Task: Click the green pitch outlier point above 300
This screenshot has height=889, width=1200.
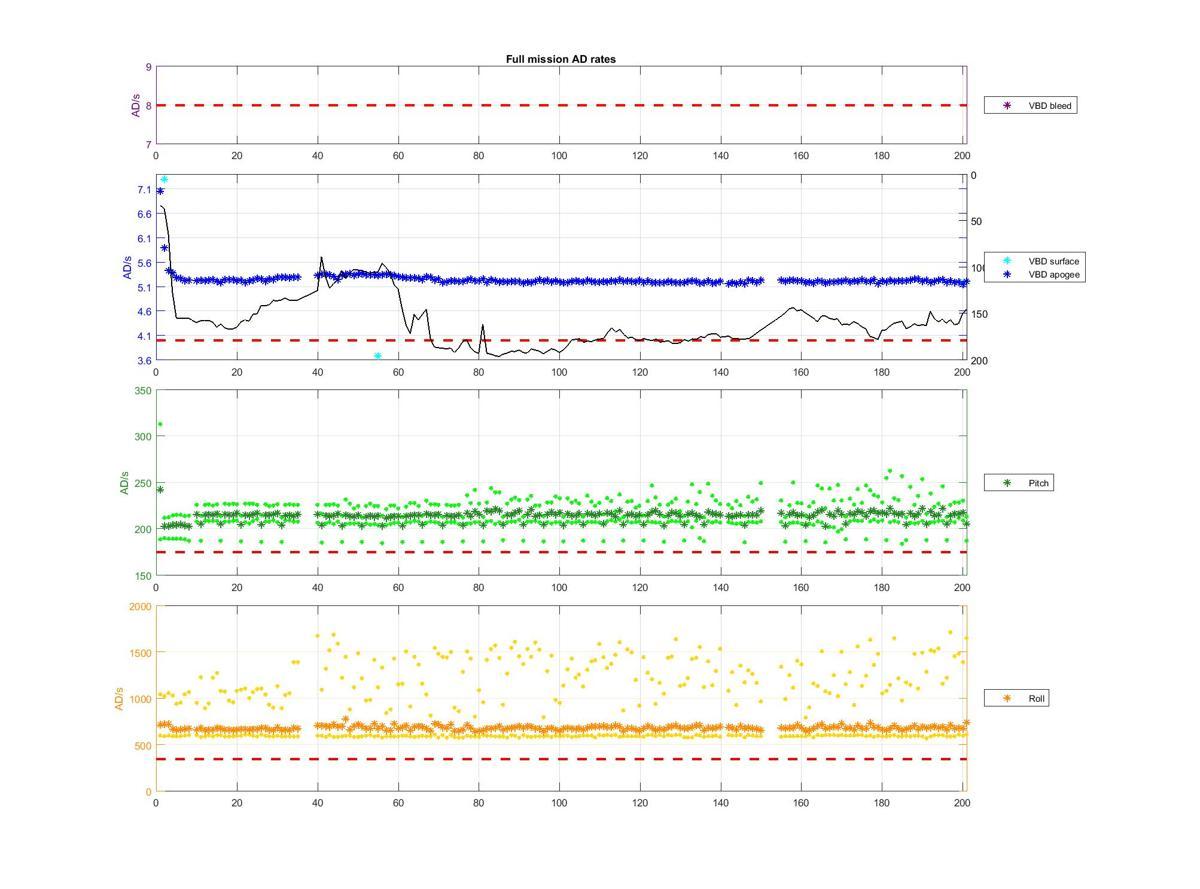Action: (x=160, y=424)
